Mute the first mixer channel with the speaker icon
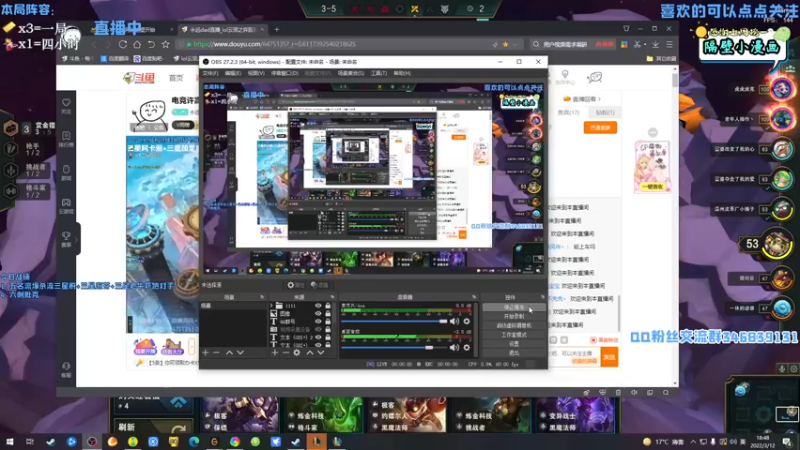 pos(454,321)
